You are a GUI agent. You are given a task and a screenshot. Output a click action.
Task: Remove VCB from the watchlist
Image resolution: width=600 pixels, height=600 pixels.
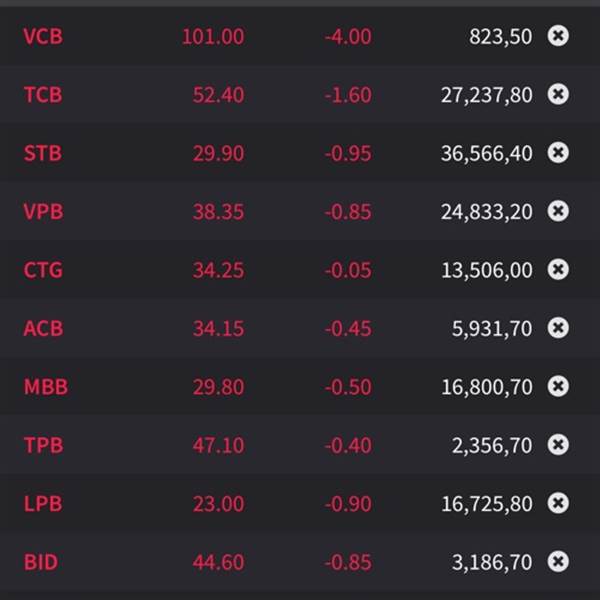point(558,36)
